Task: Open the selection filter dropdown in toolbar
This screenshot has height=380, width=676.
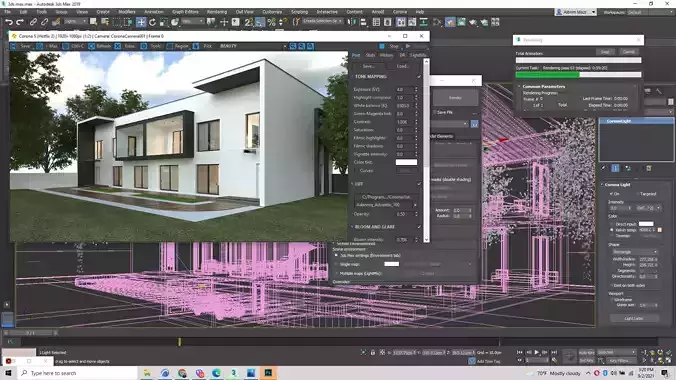Action: [75, 22]
